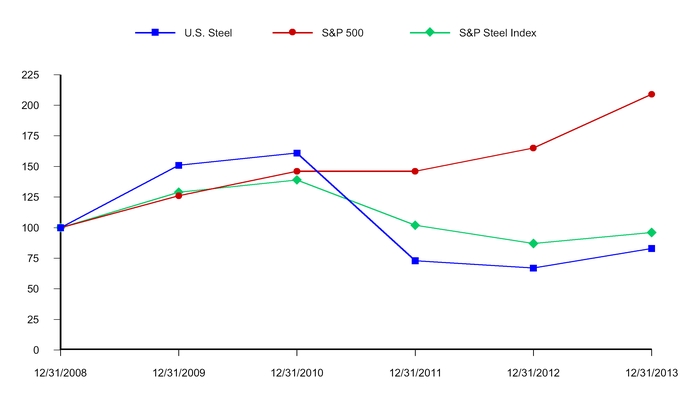Click the U.S. Steel square point at 12/31/2009
Viewport: 682px width, 400px height.
[x=179, y=165]
